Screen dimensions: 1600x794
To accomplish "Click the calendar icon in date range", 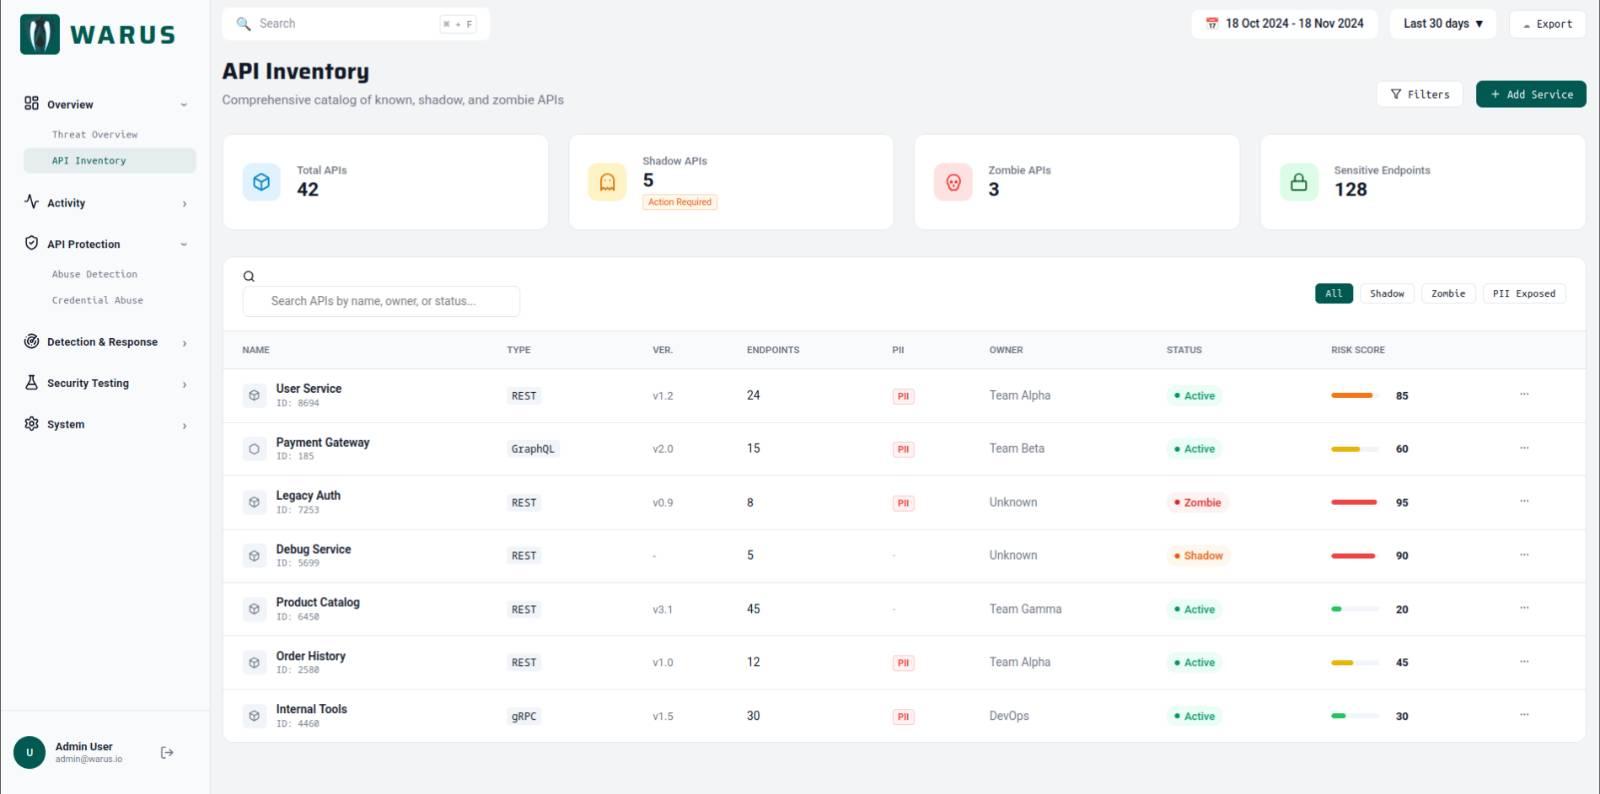I will tap(1212, 23).
